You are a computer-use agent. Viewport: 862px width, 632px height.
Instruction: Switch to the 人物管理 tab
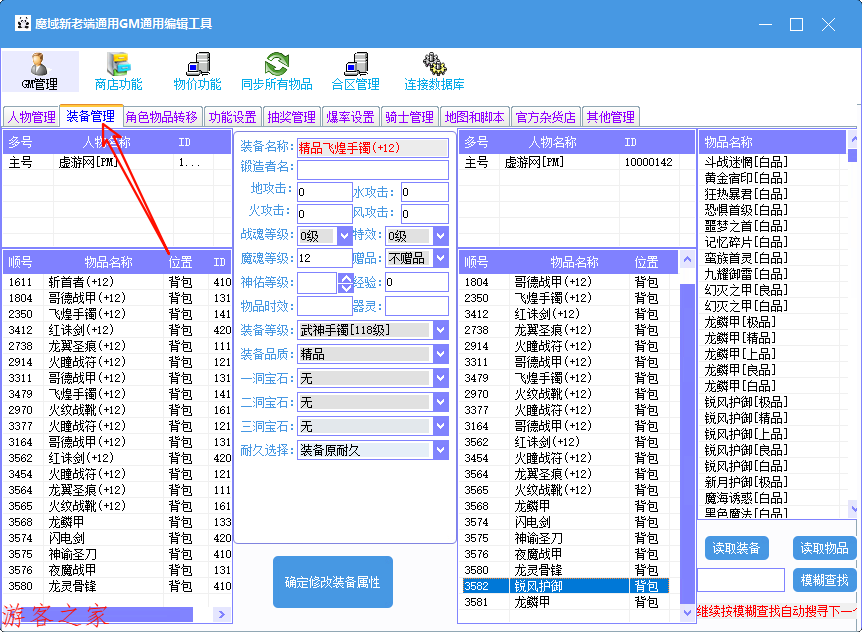31,117
